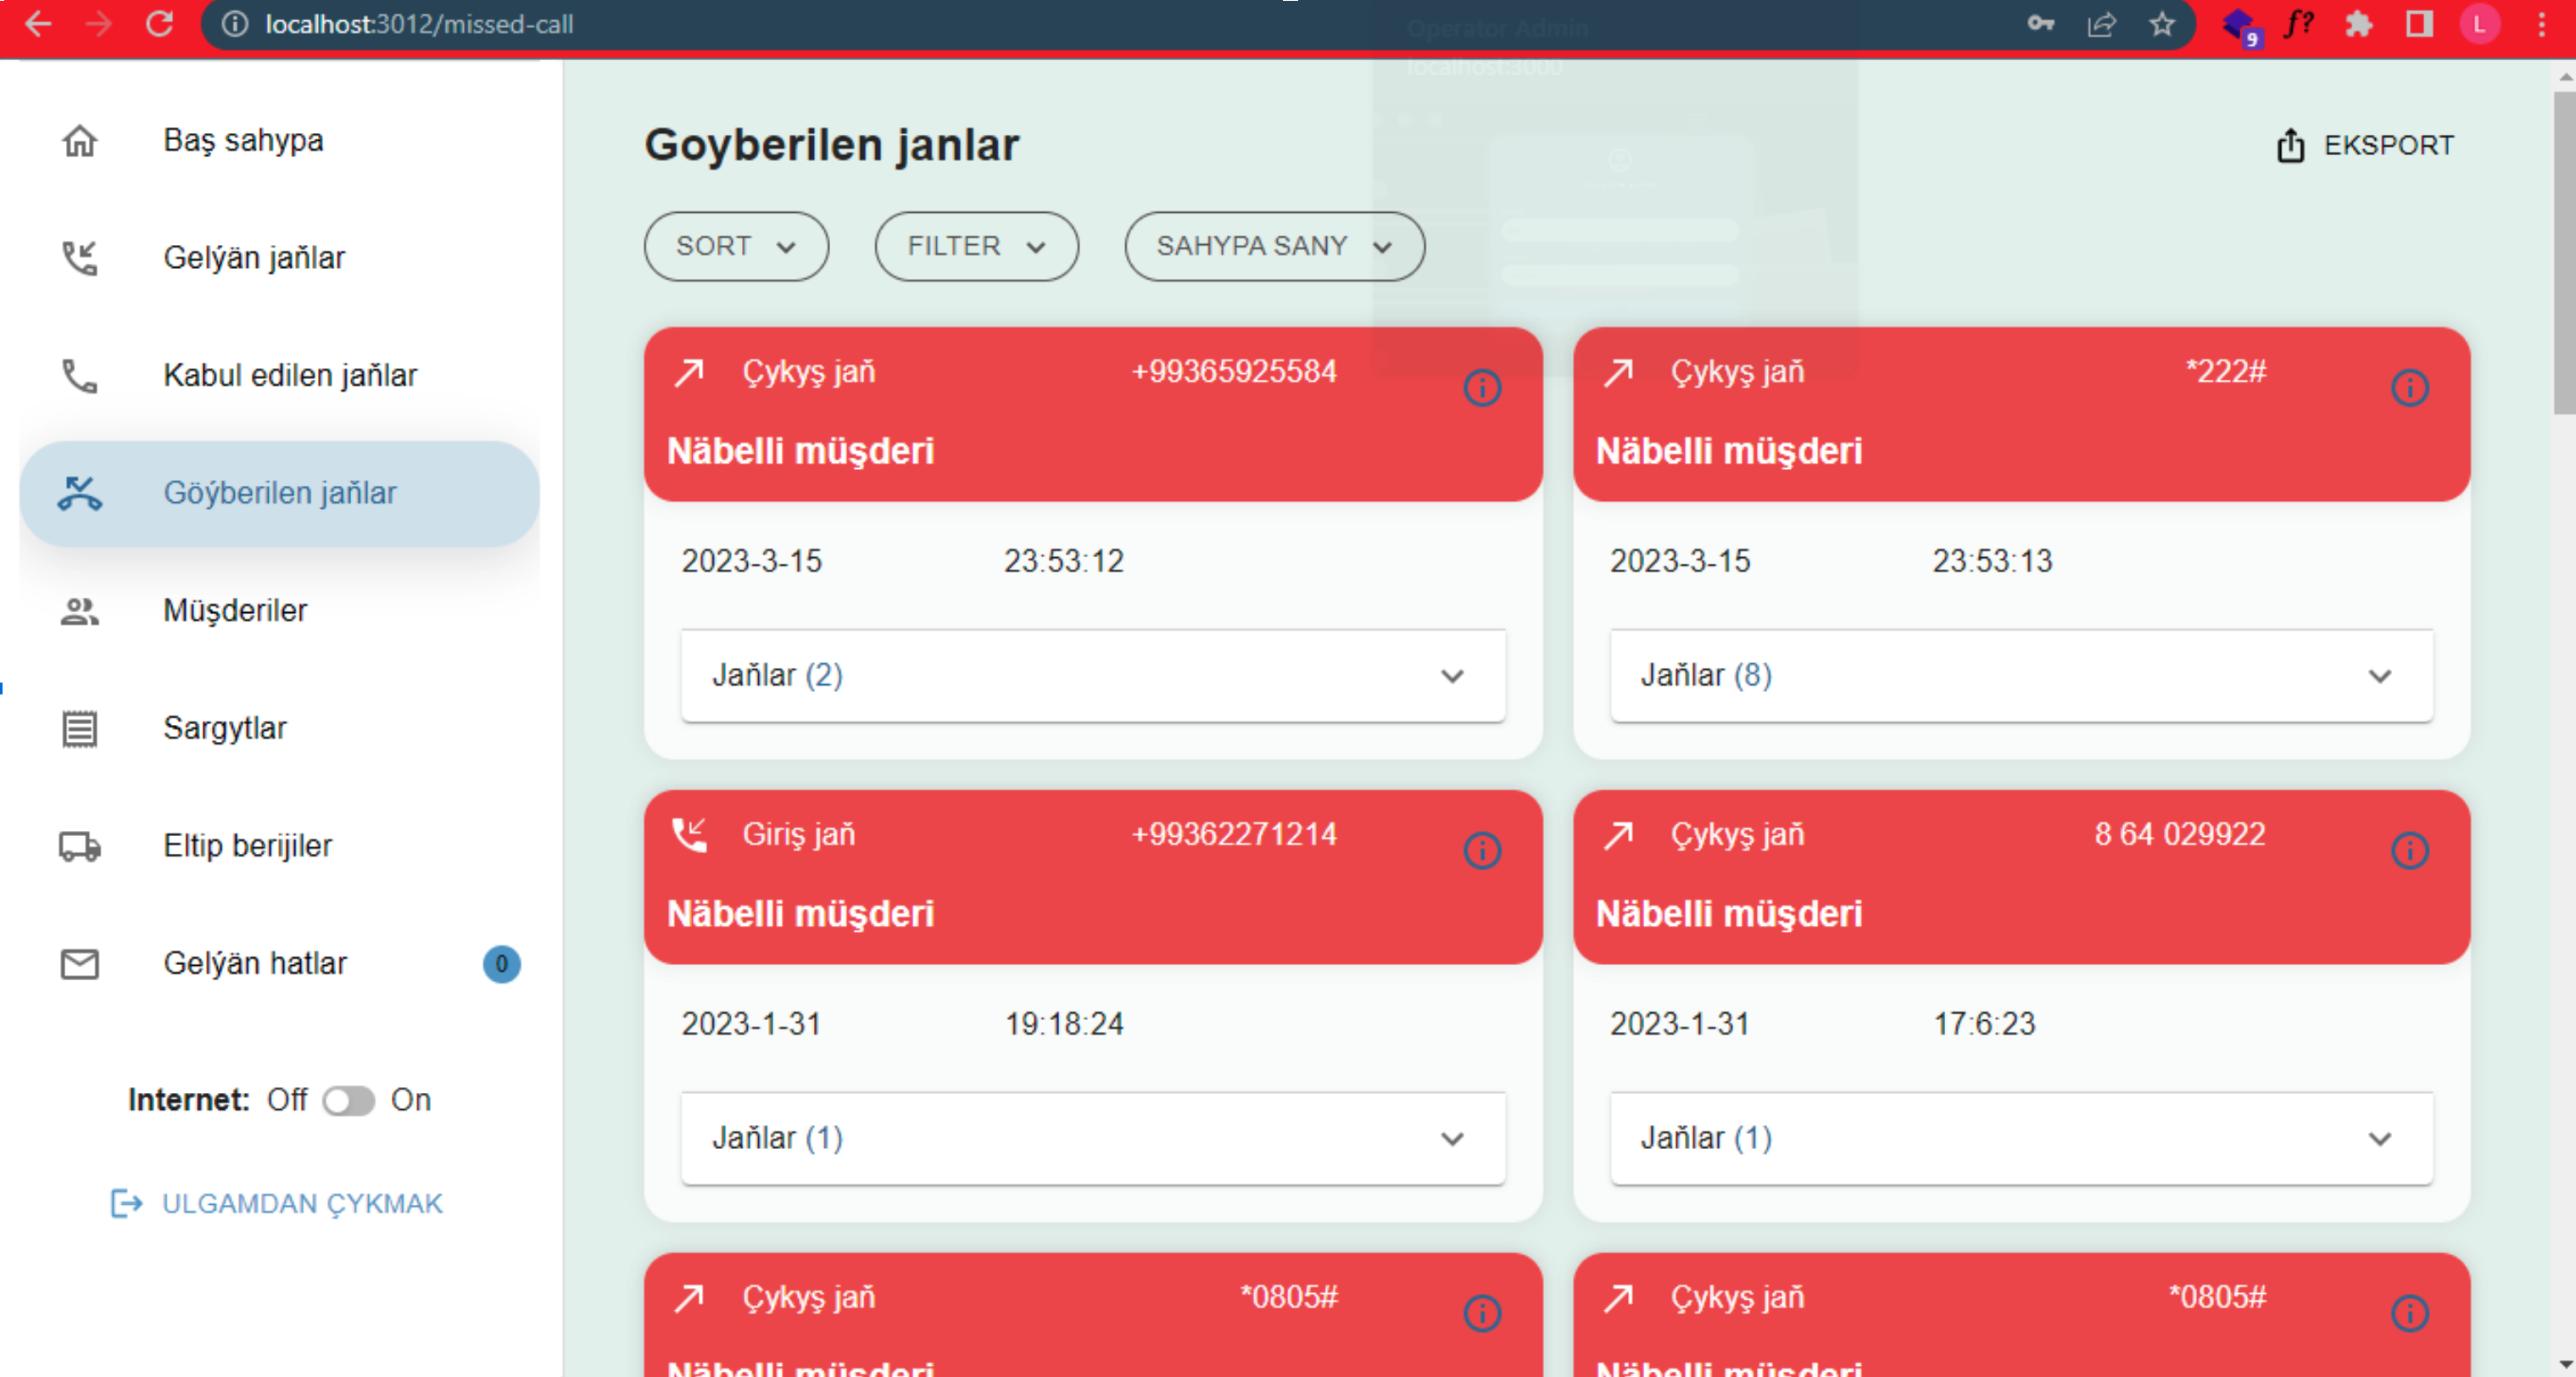2576x1377 pixels.
Task: Click info icon on +99365925584 call card
Action: coord(1482,388)
